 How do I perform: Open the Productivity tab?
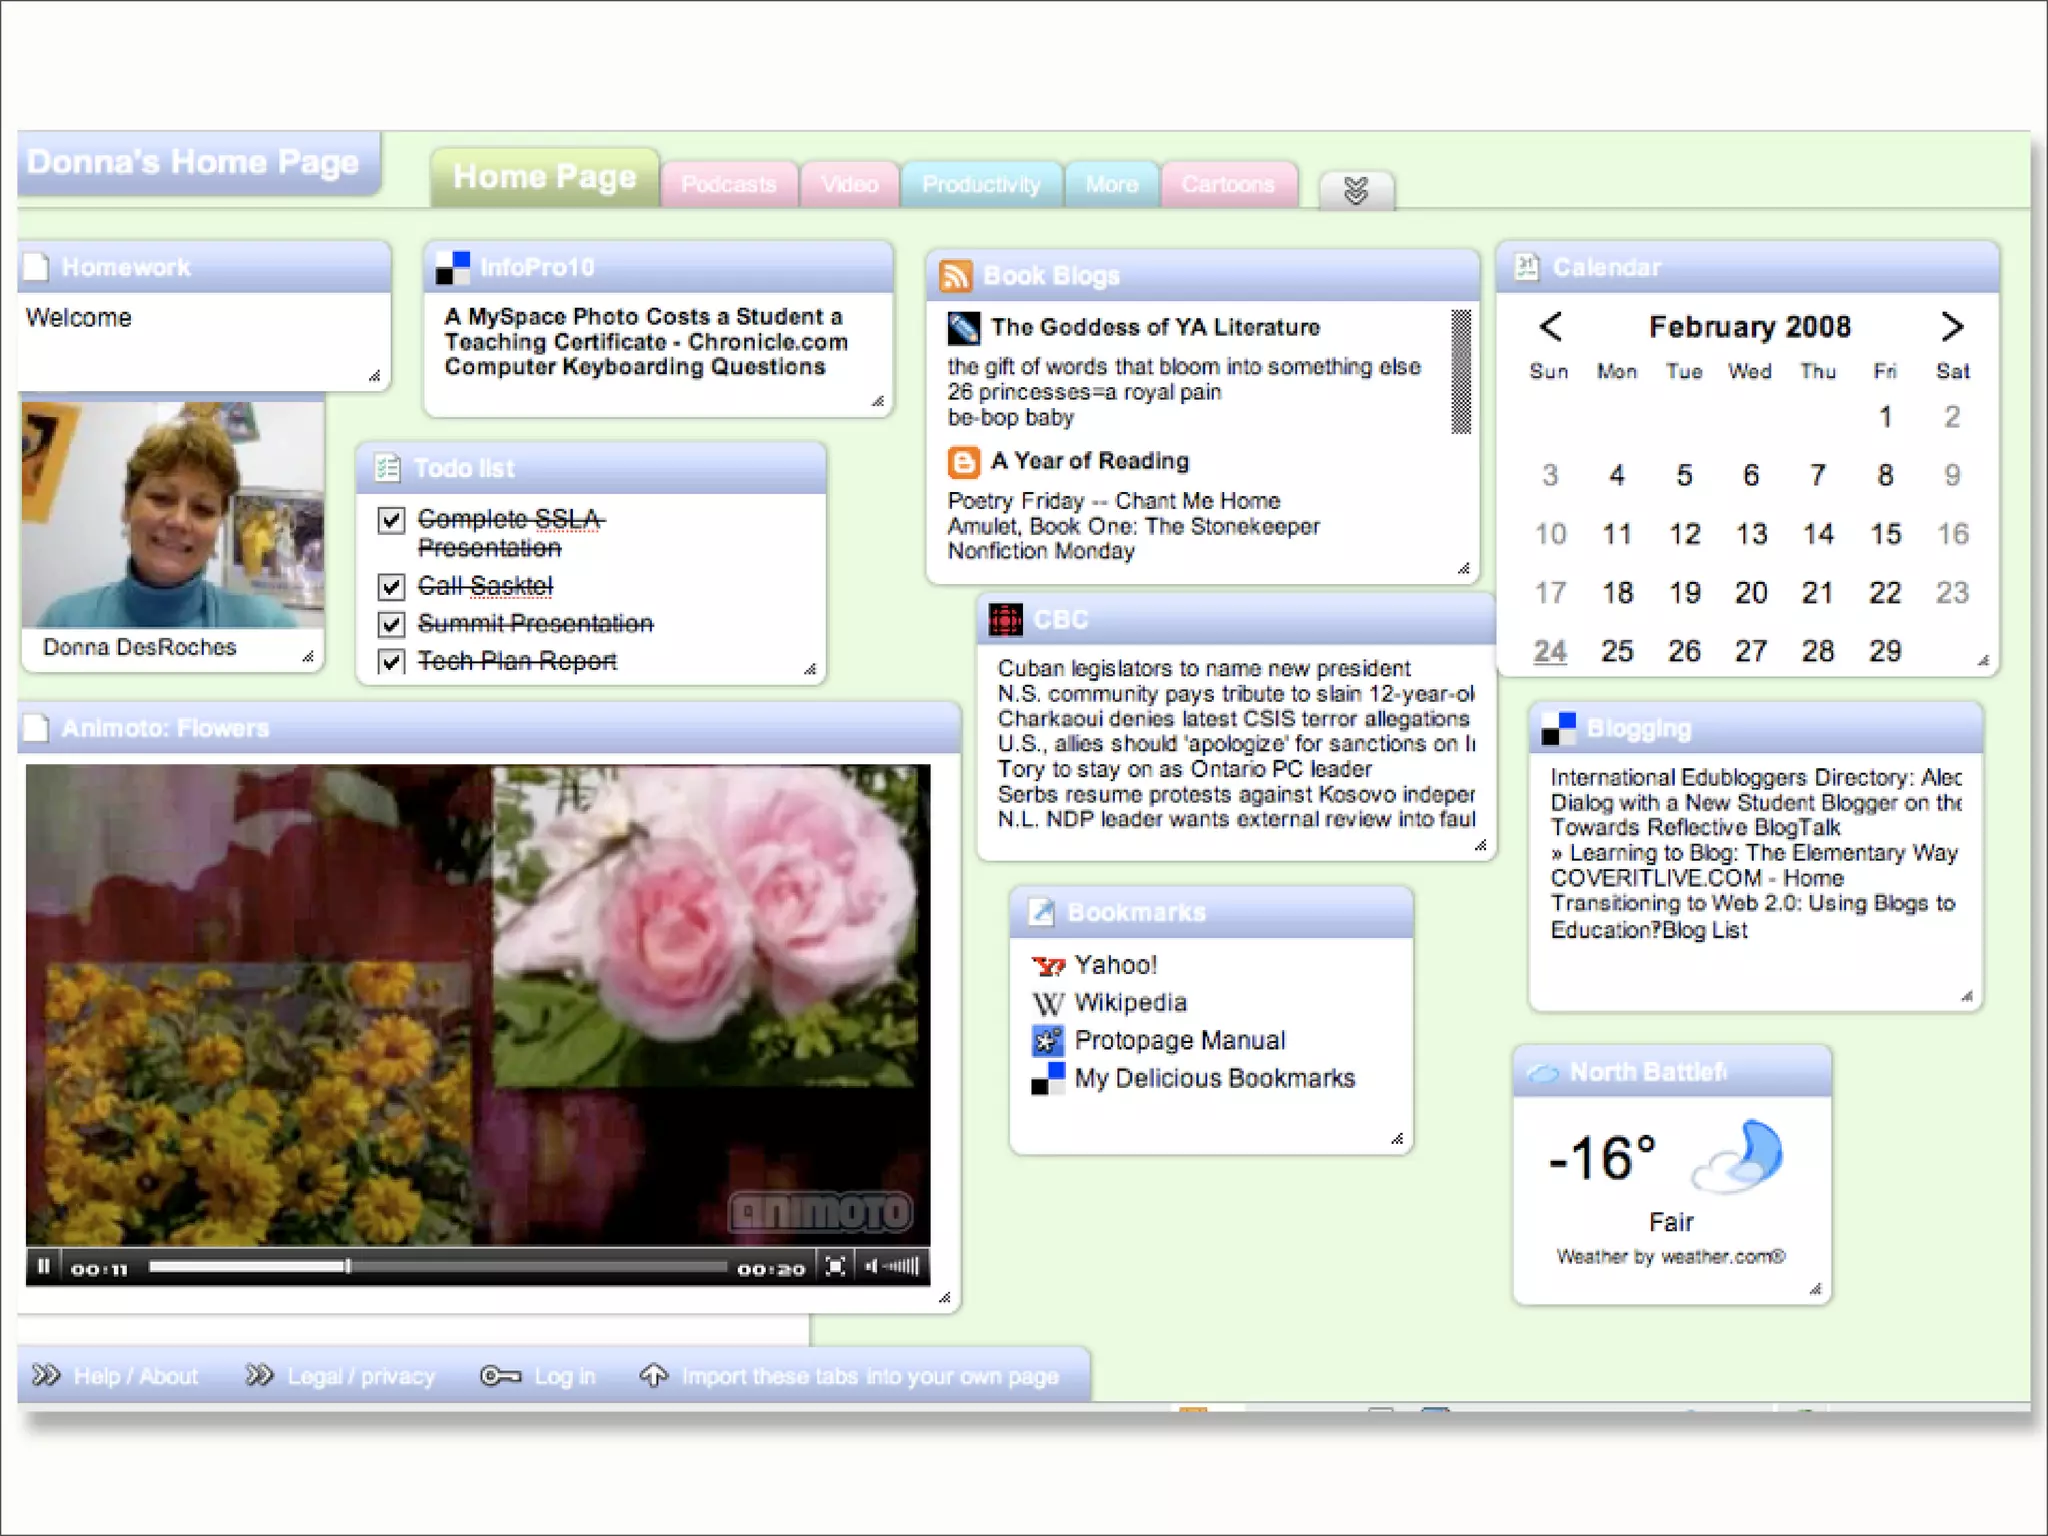point(980,185)
